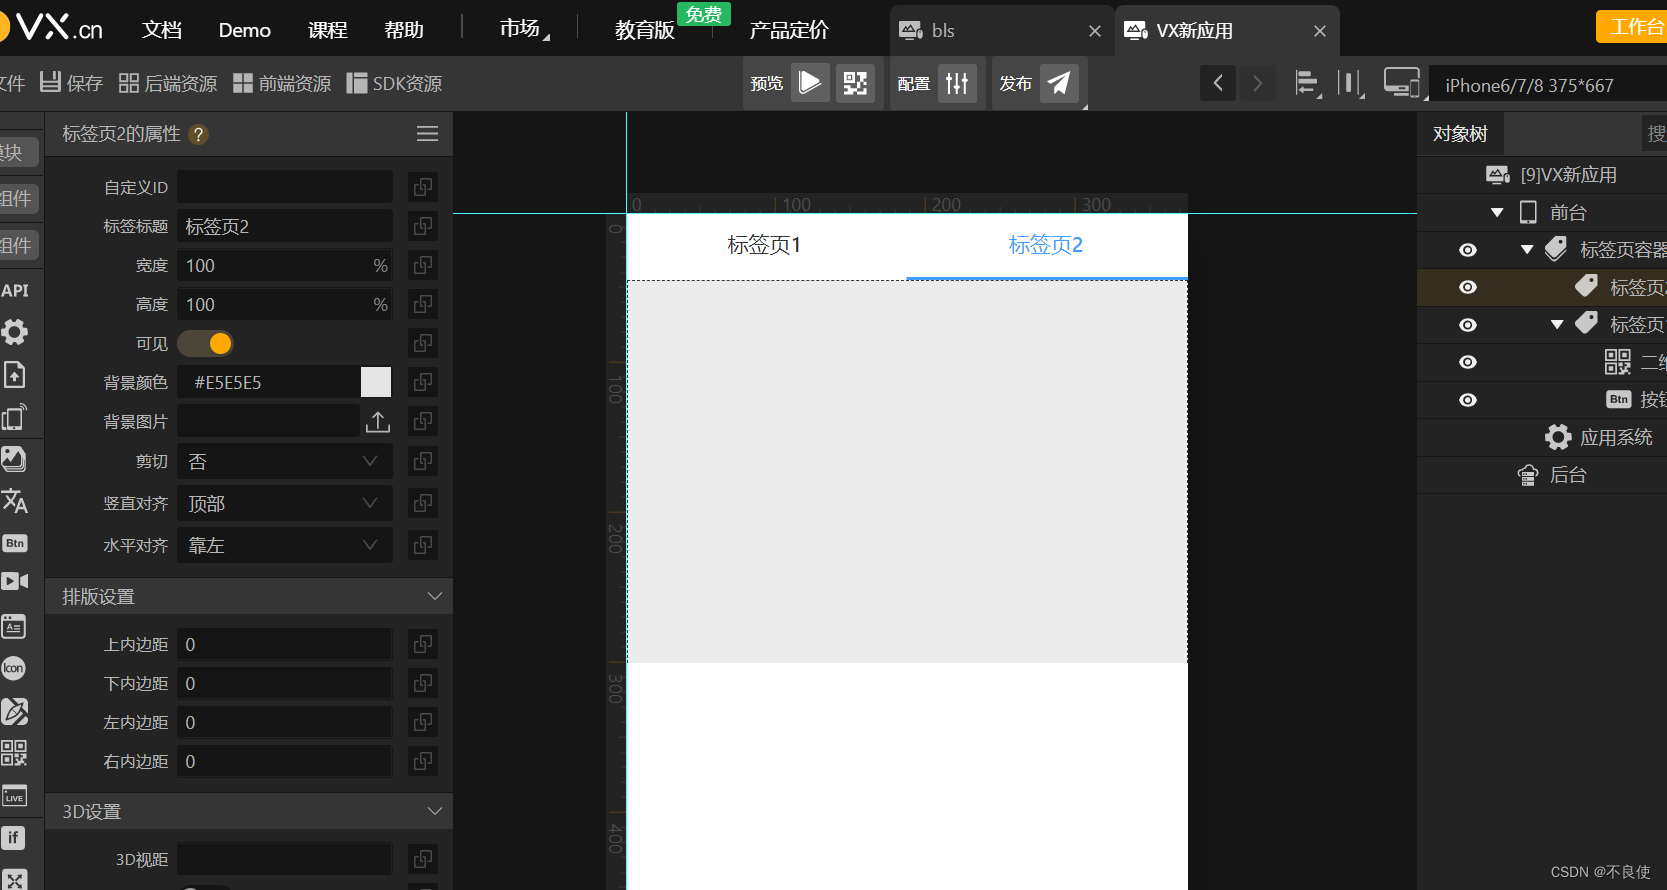
Task: Click the 背景颜色 hex value field
Action: click(x=269, y=382)
